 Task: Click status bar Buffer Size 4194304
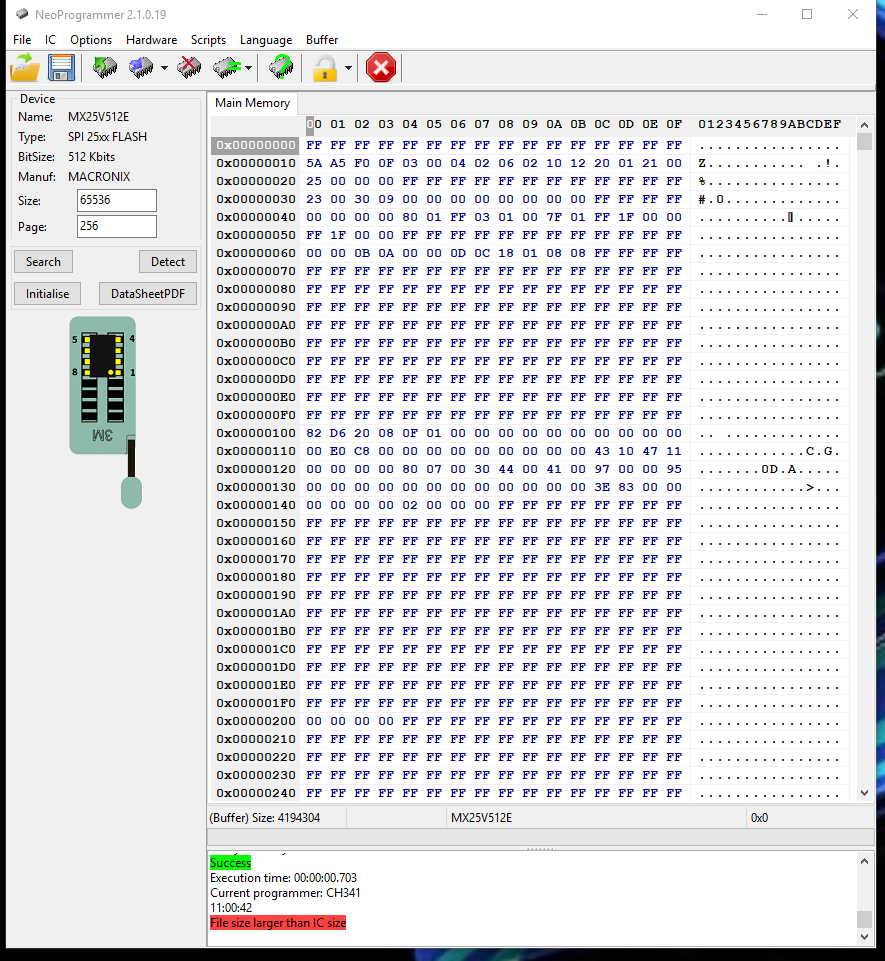[x=265, y=818]
